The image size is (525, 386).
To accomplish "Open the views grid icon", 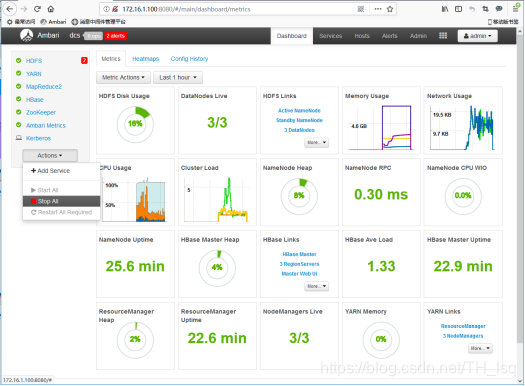I will [x=443, y=35].
